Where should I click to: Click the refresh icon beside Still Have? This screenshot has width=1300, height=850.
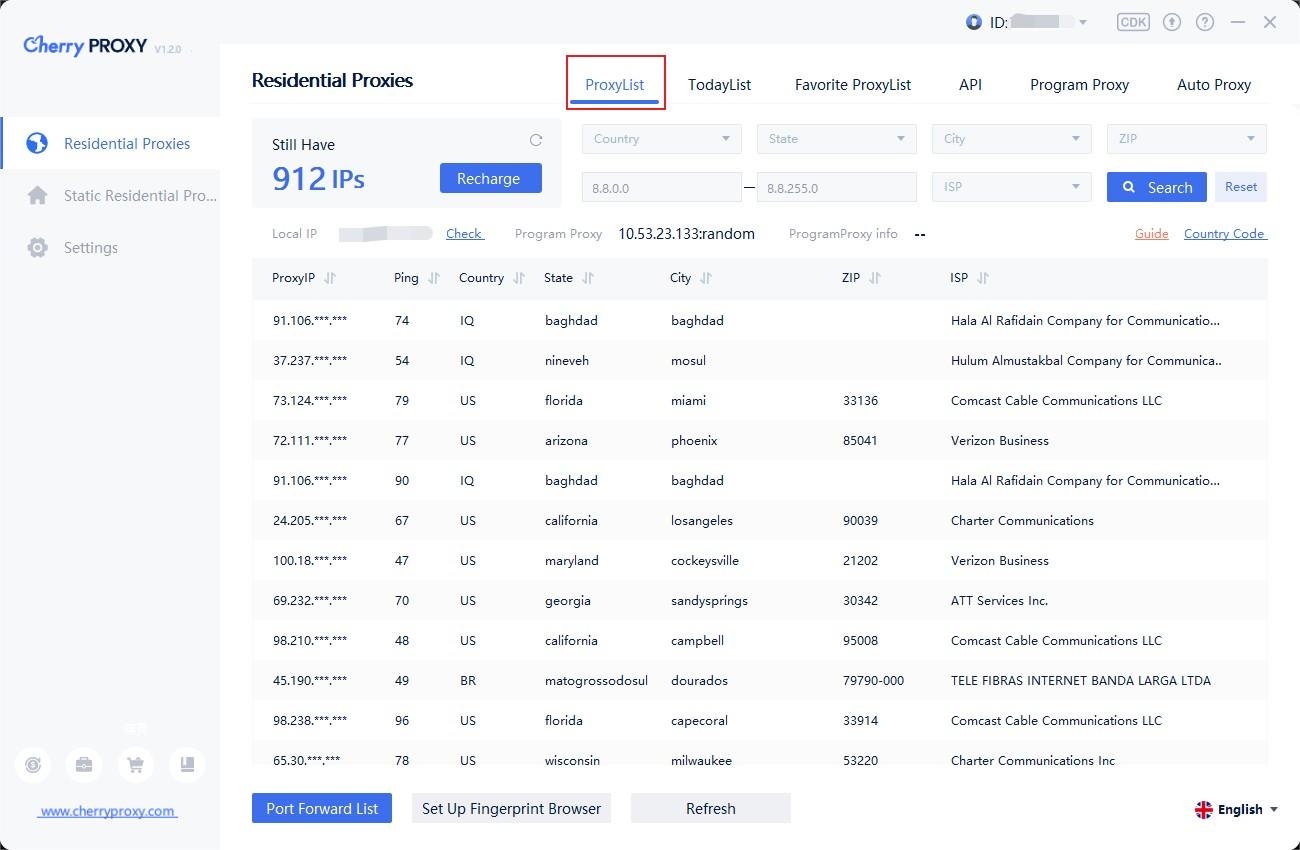(536, 141)
